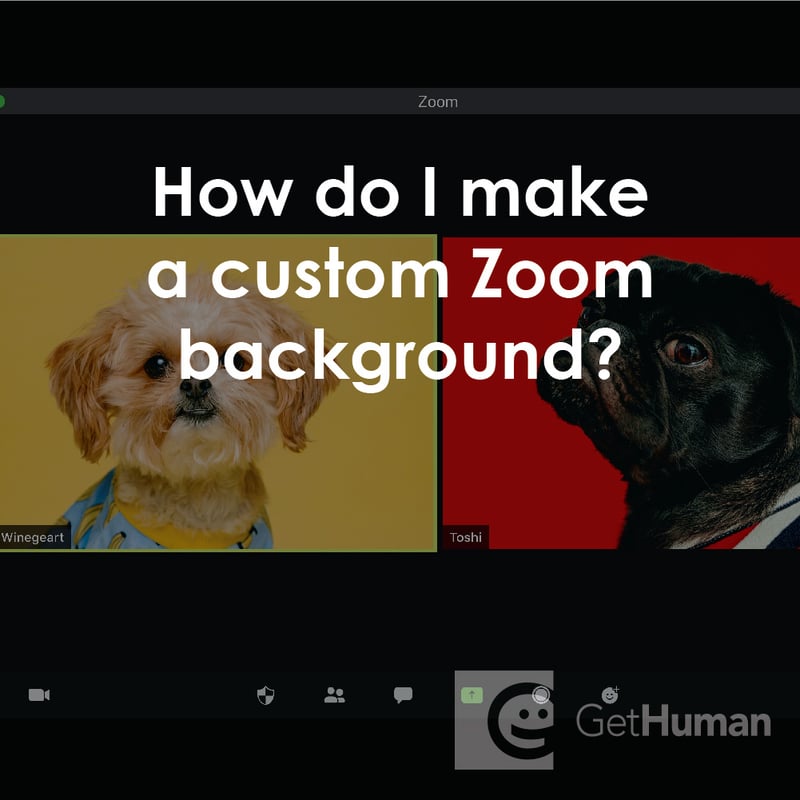Click the "Winegeart" name label
This screenshot has width=800, height=800.
tap(33, 537)
